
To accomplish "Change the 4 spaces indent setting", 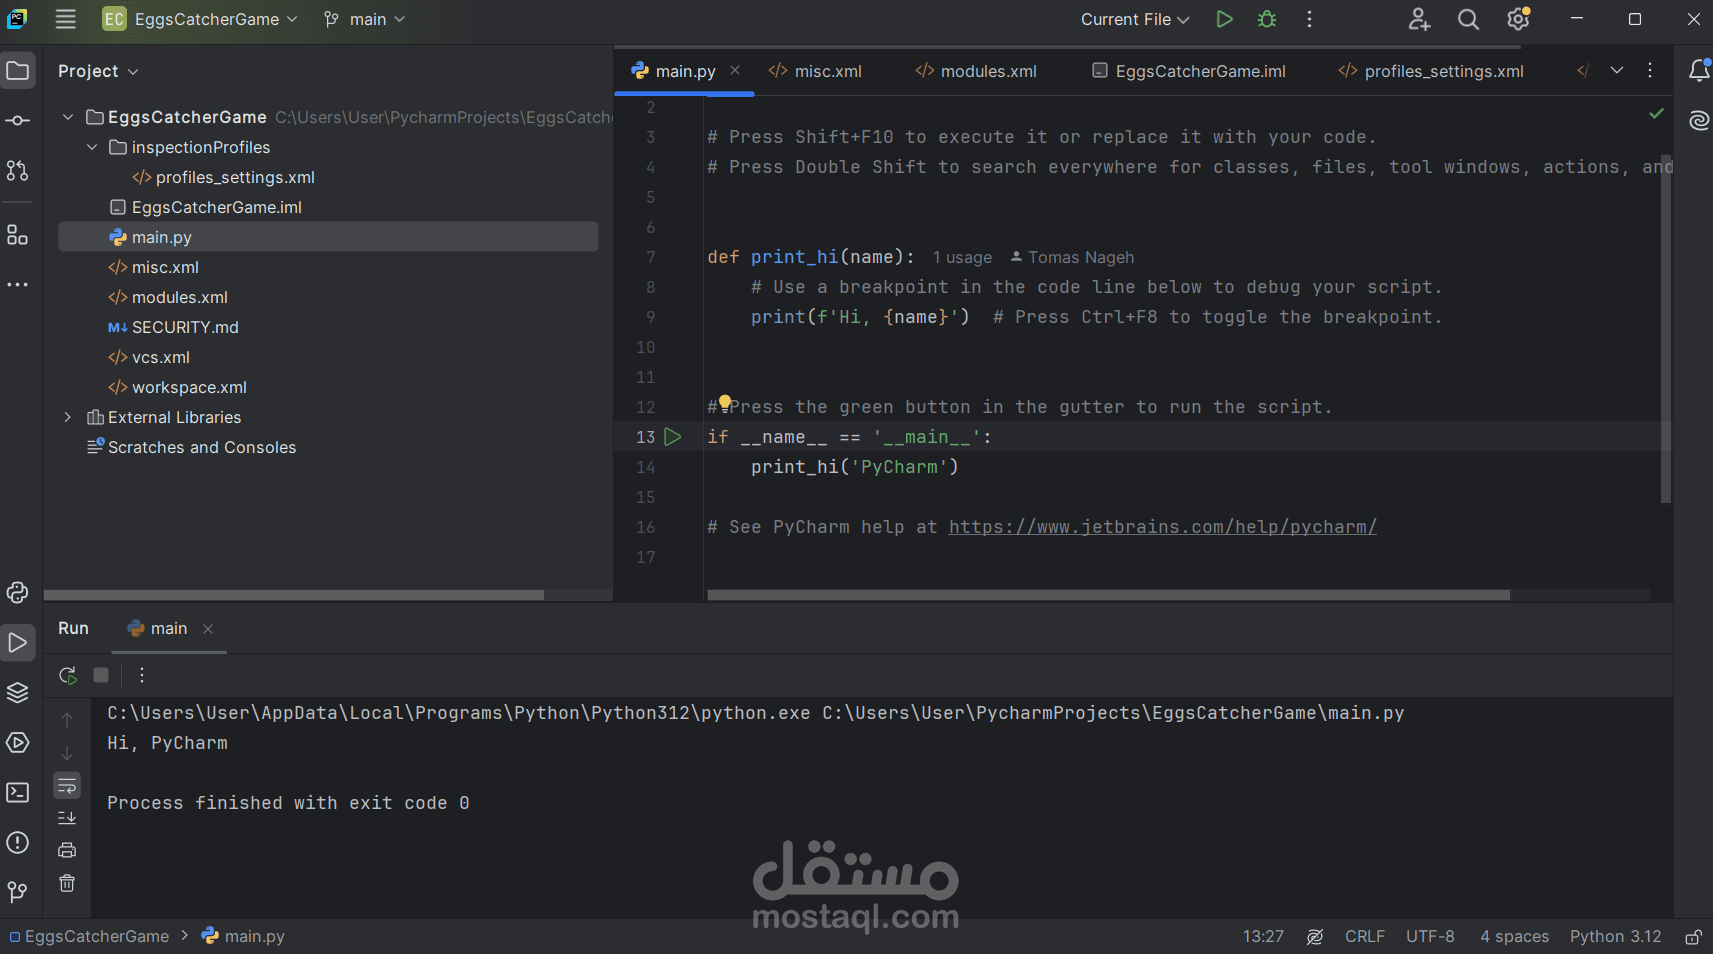I will pos(1514,937).
